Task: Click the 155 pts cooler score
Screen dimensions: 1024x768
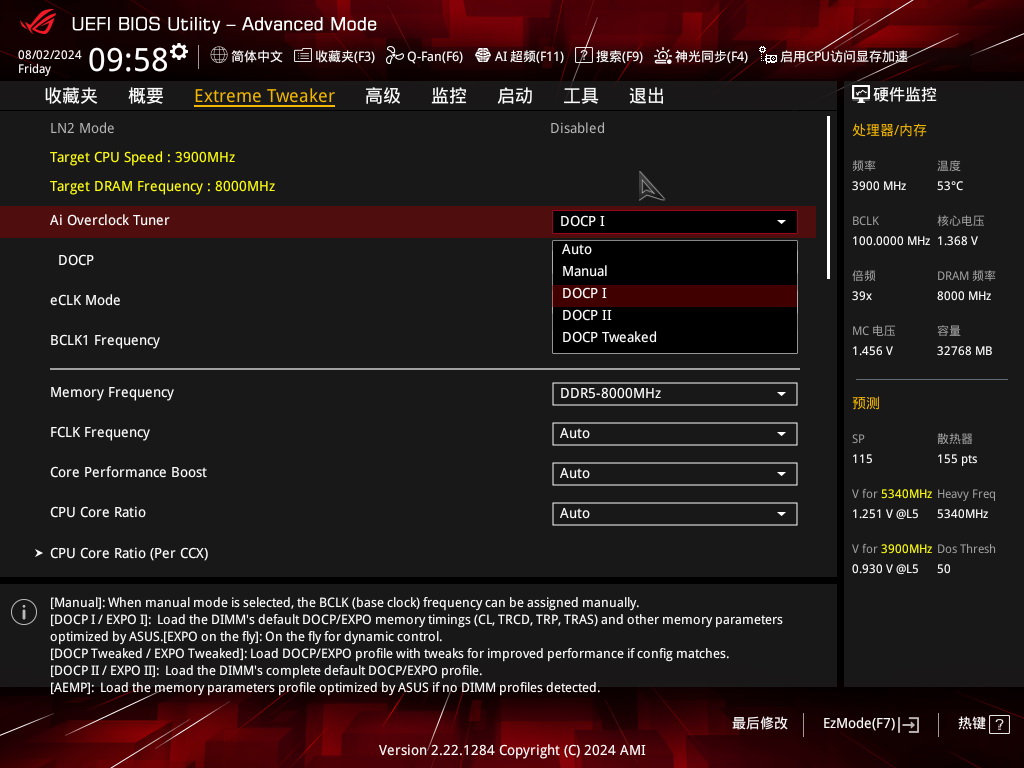Action: click(957, 459)
